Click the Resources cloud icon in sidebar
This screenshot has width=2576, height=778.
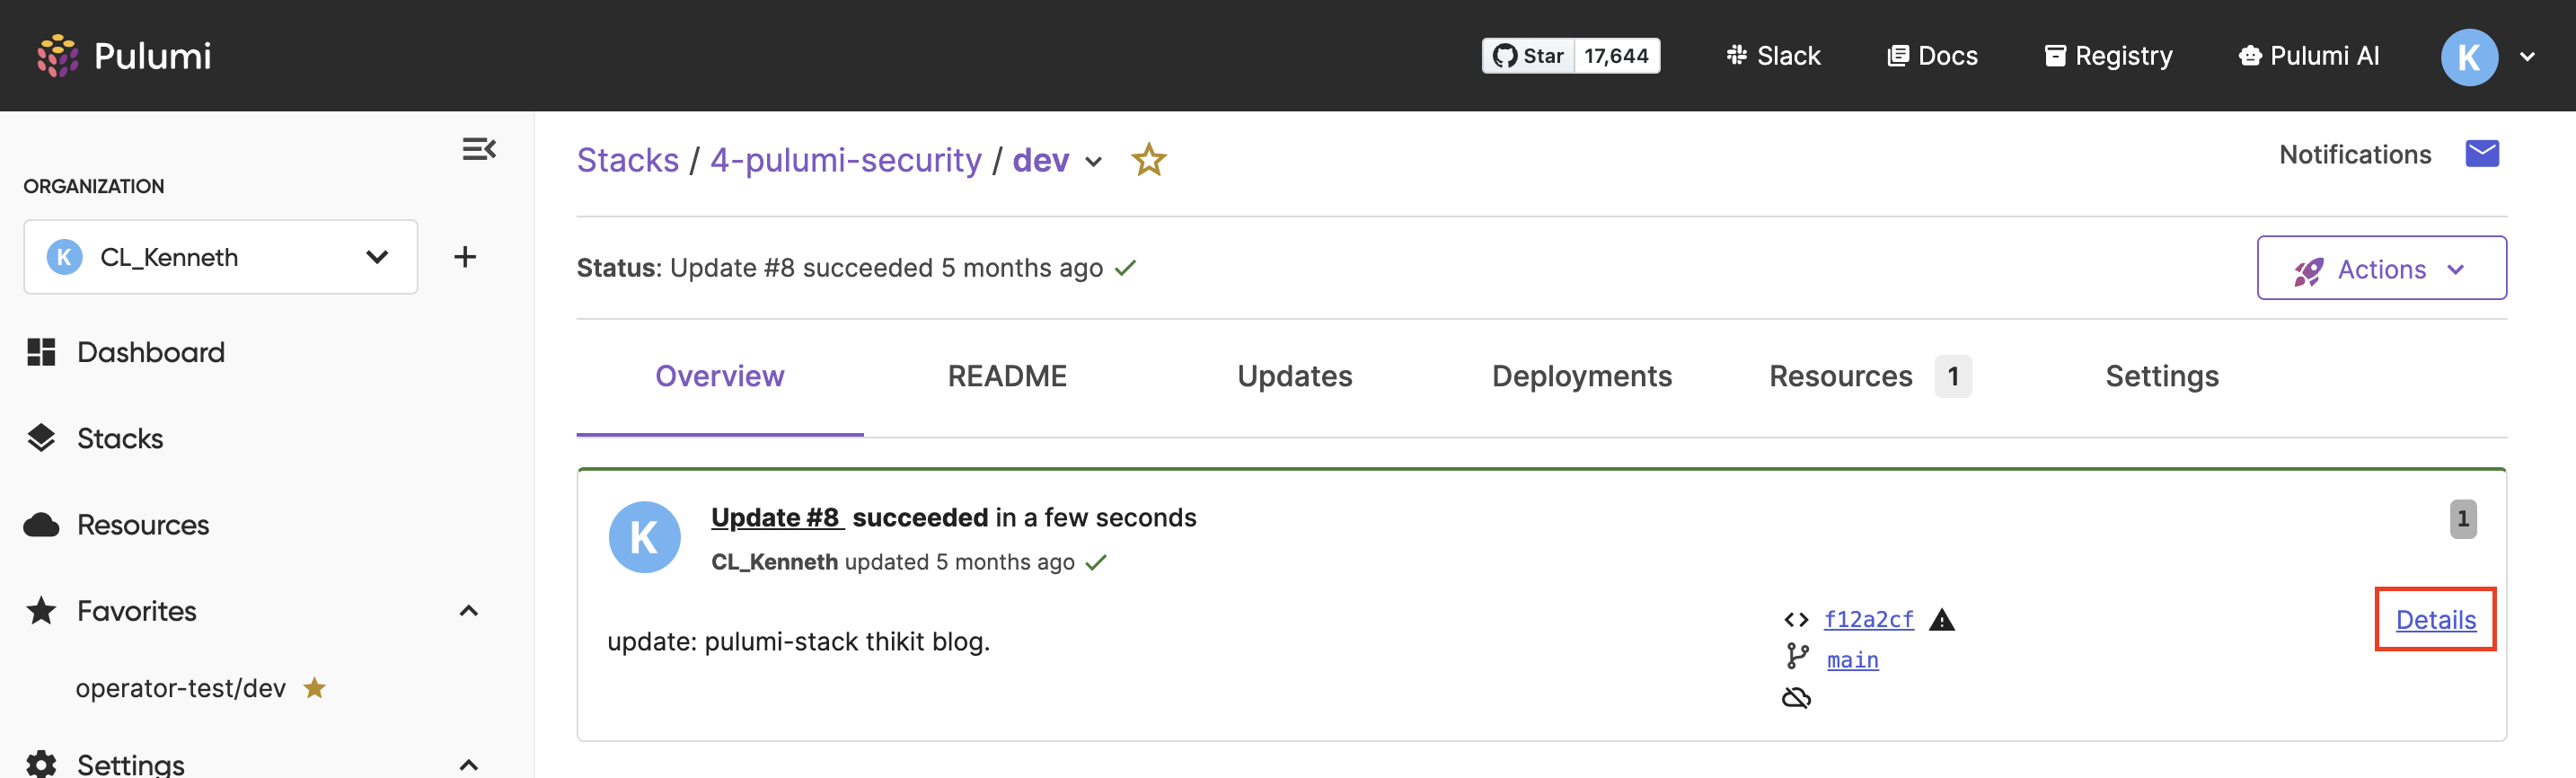pos(41,525)
